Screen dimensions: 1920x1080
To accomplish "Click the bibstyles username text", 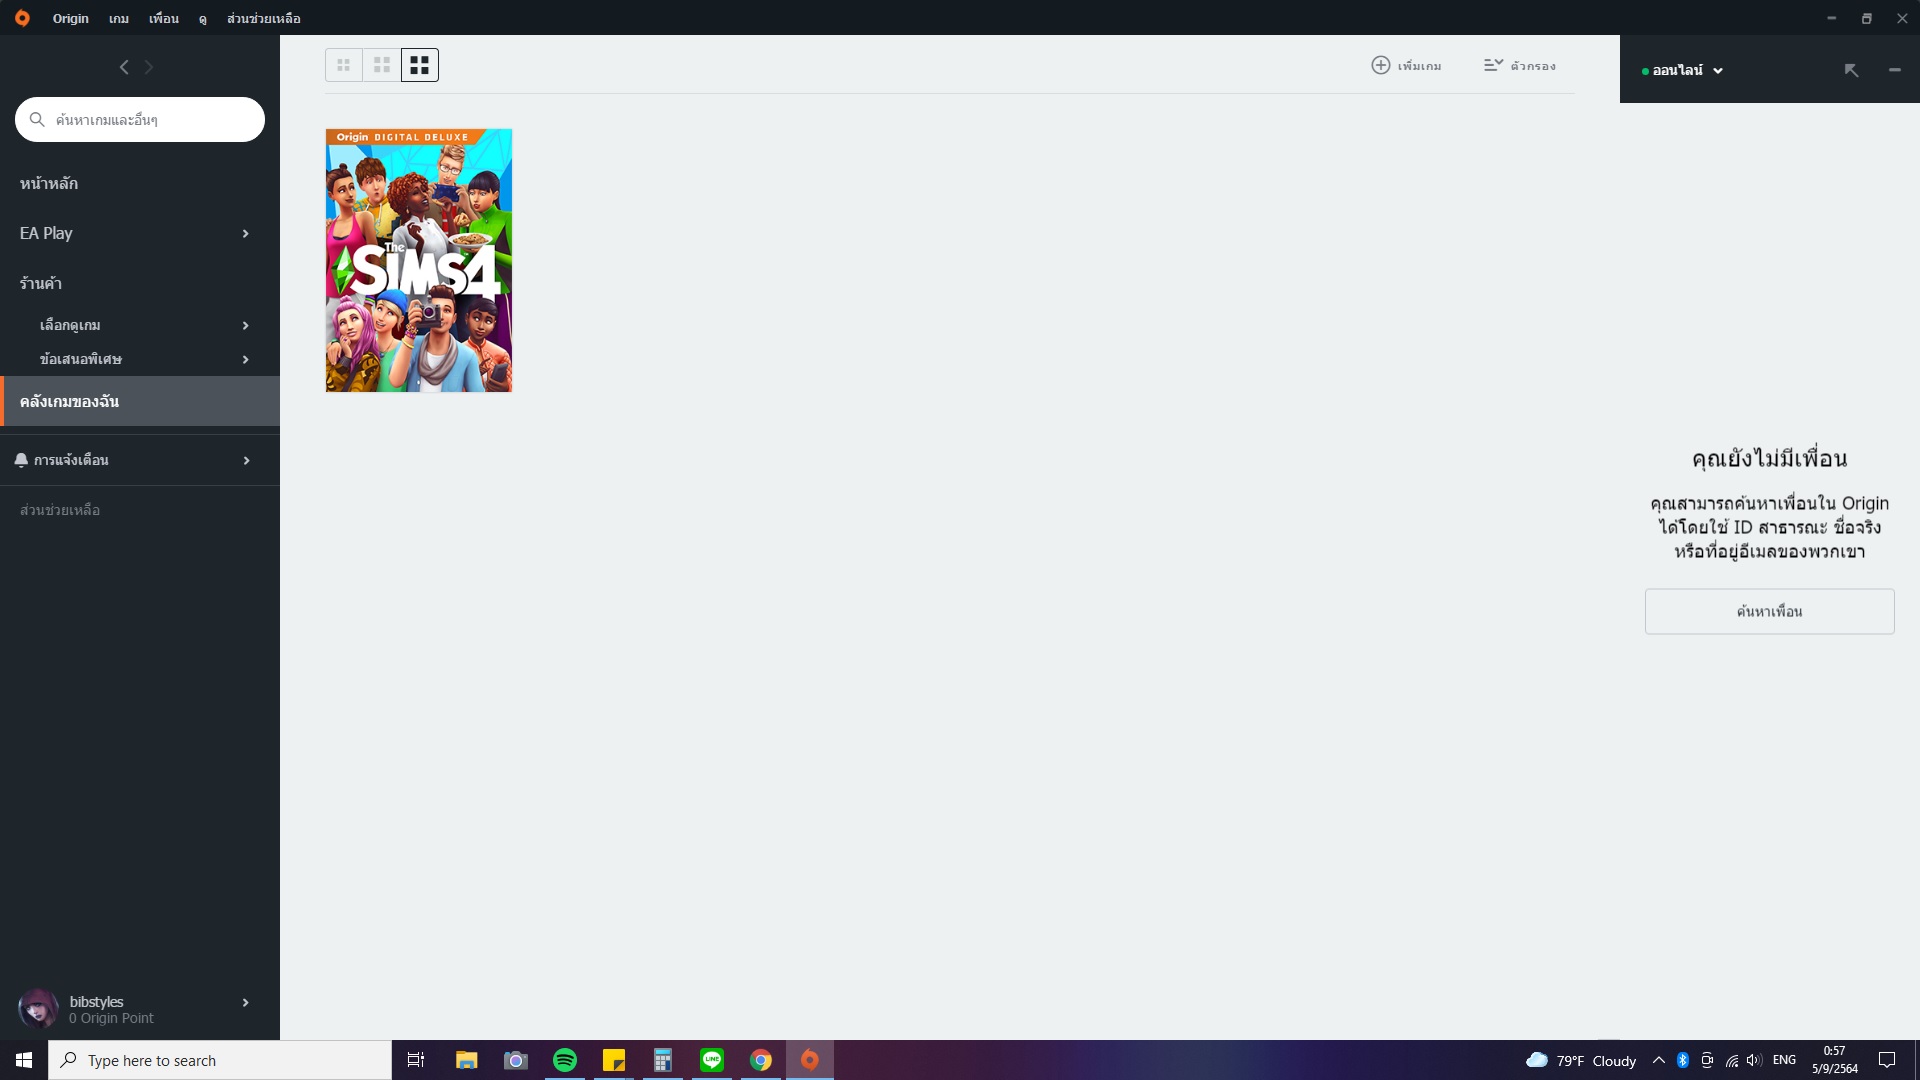I will tap(97, 1002).
